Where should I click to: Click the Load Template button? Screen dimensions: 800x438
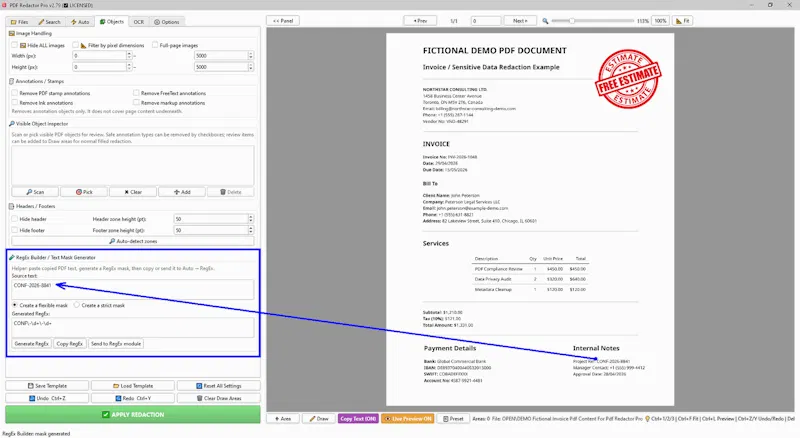point(133,385)
